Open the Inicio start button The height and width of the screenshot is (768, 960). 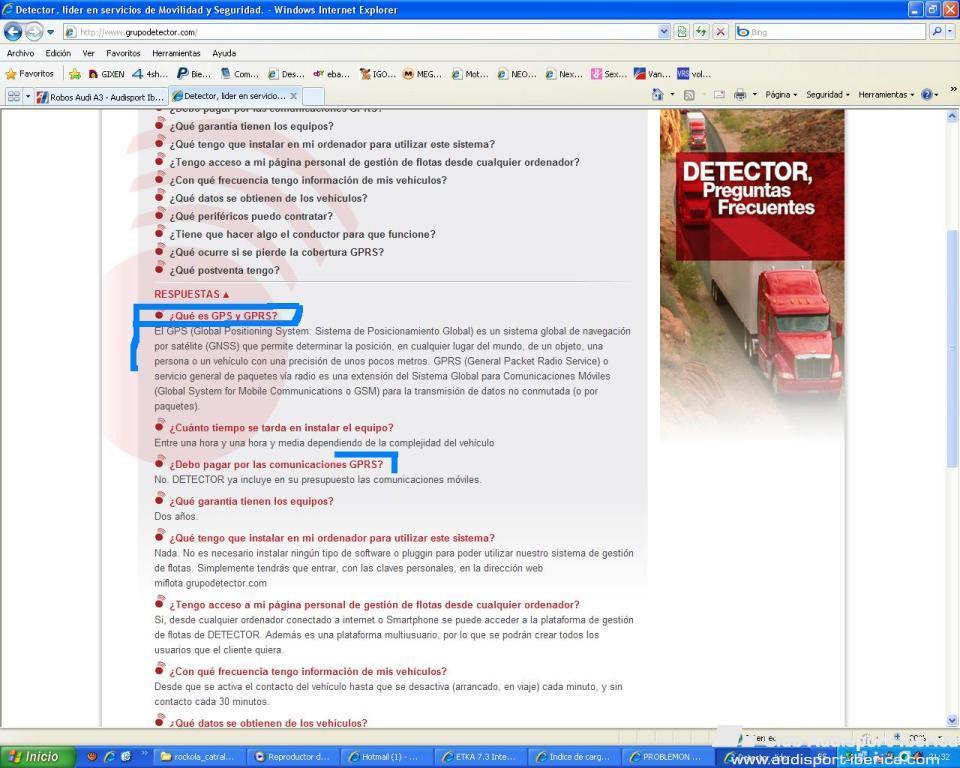(36, 757)
